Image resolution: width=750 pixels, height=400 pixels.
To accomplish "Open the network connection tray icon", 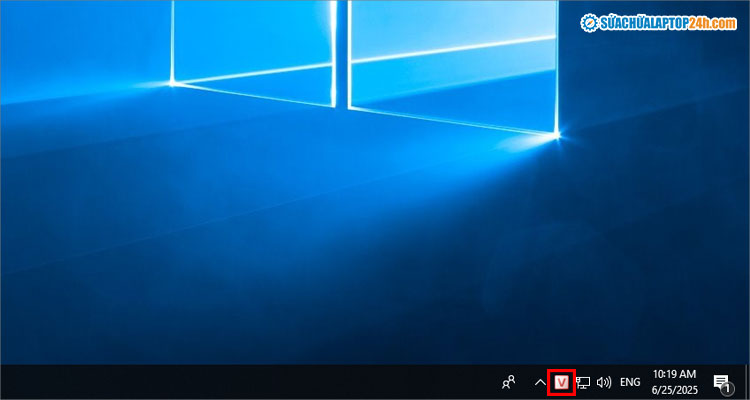I will [x=583, y=382].
